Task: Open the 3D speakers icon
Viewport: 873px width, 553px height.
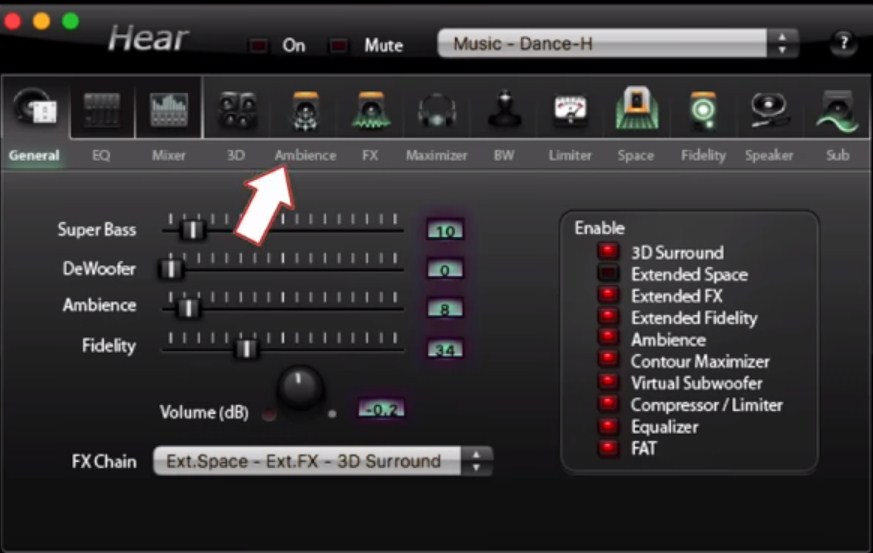Action: 236,111
